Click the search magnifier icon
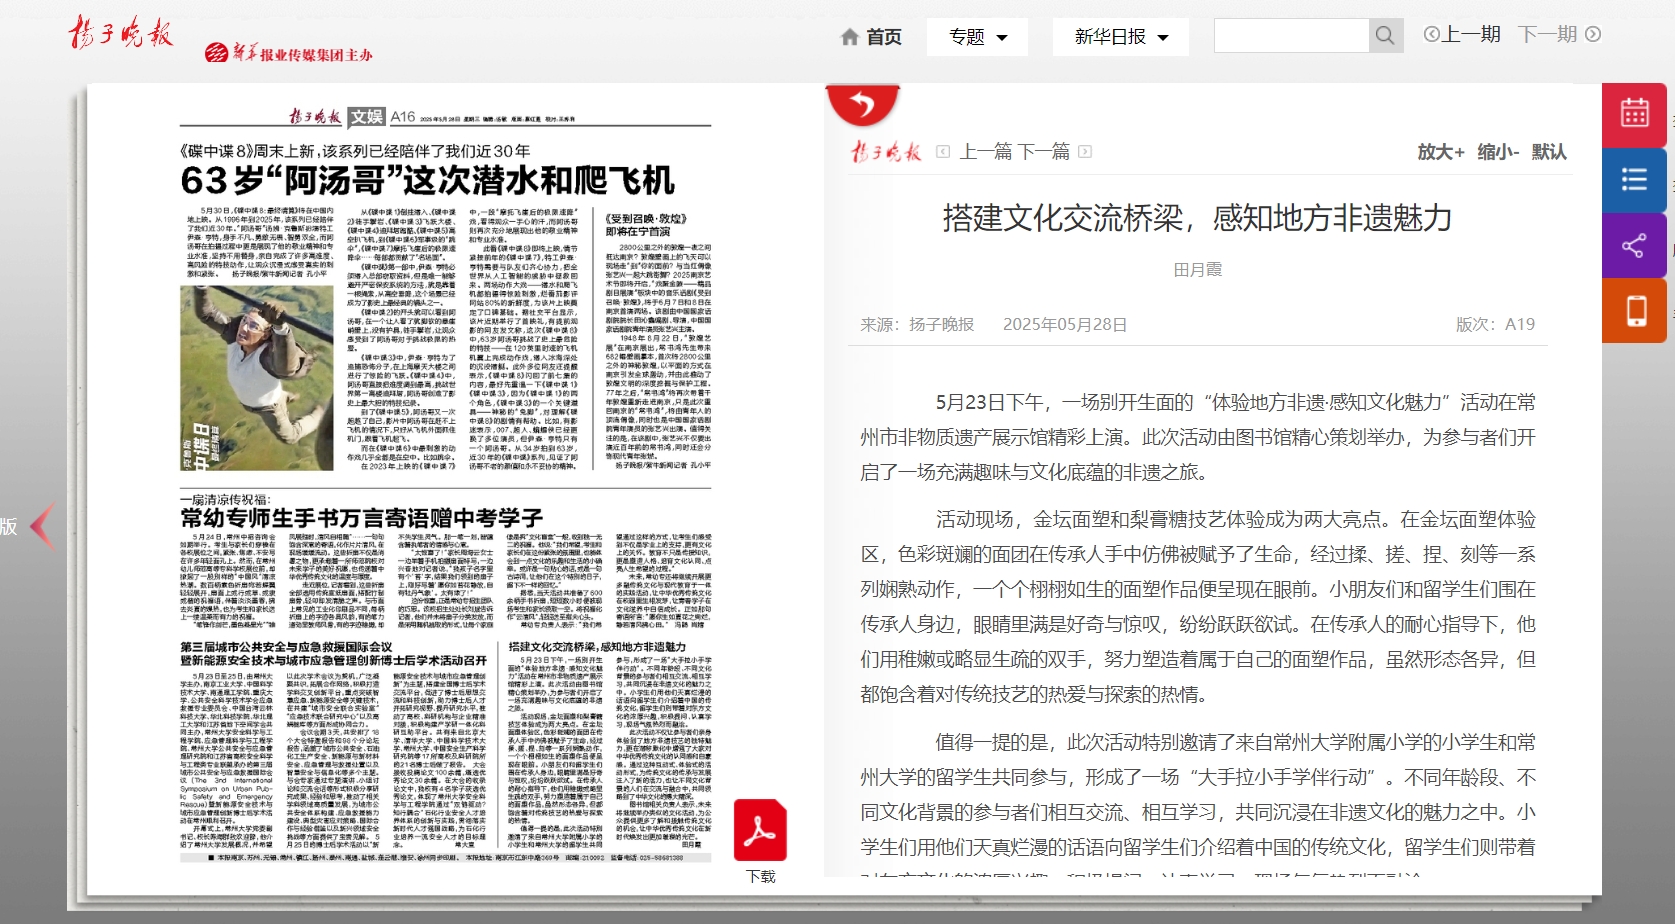The image size is (1675, 924). (x=1385, y=36)
